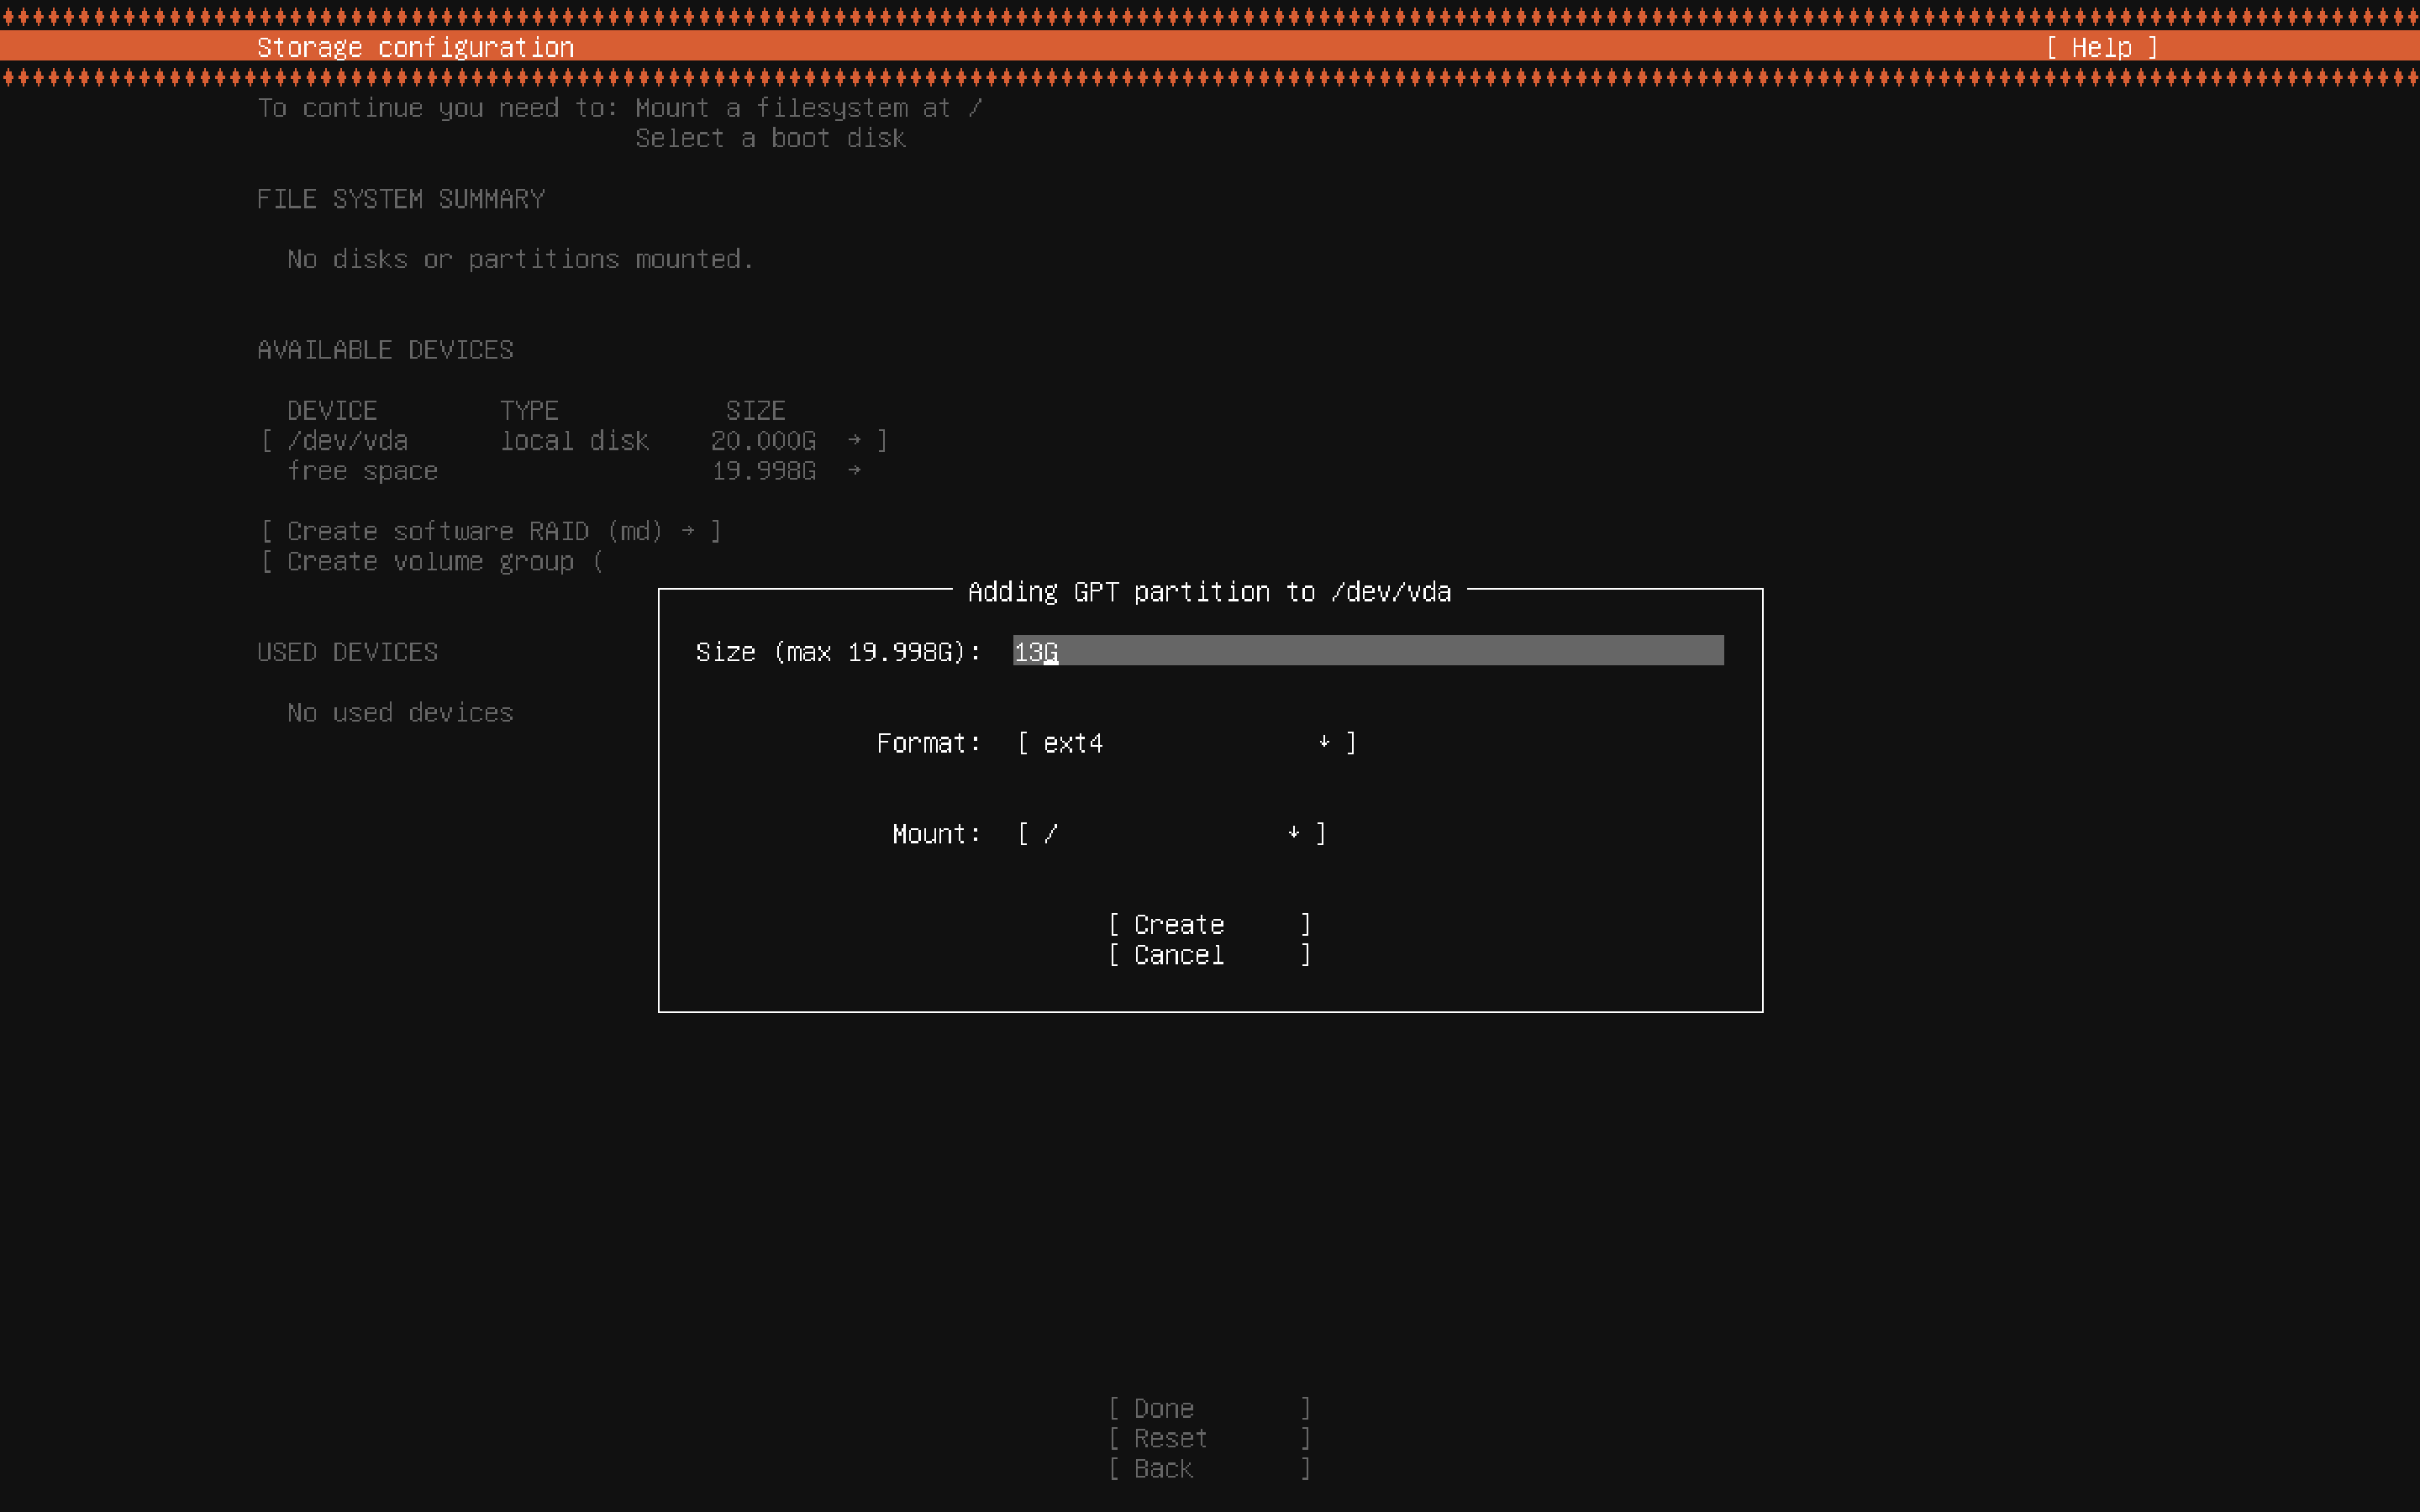
Task: Click the arrow on the Format selector
Action: (x=1324, y=742)
